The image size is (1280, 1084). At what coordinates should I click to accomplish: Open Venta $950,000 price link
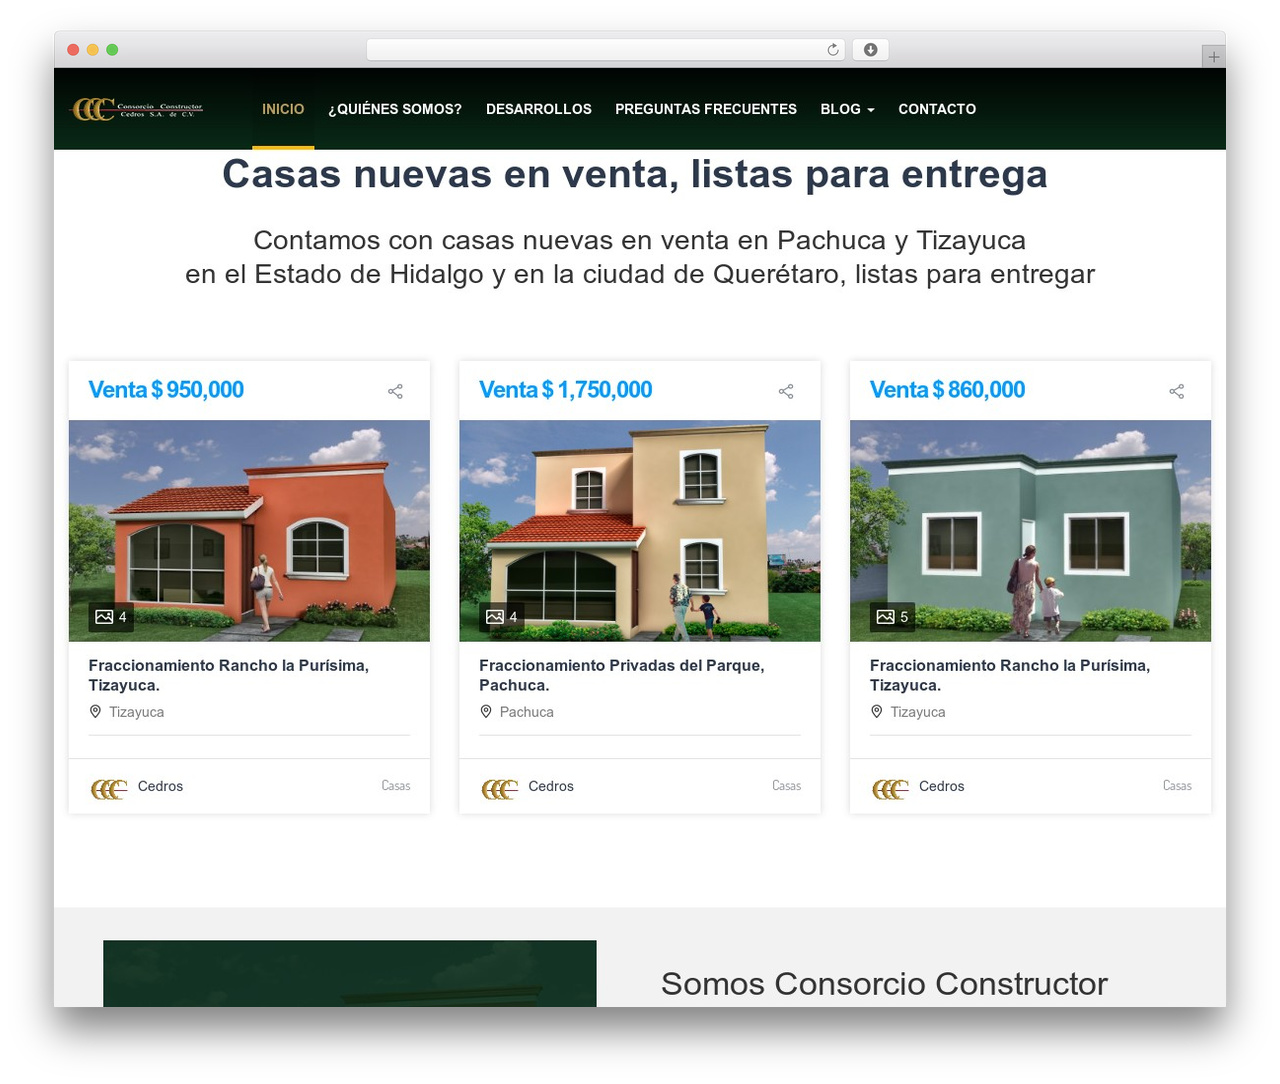166,390
